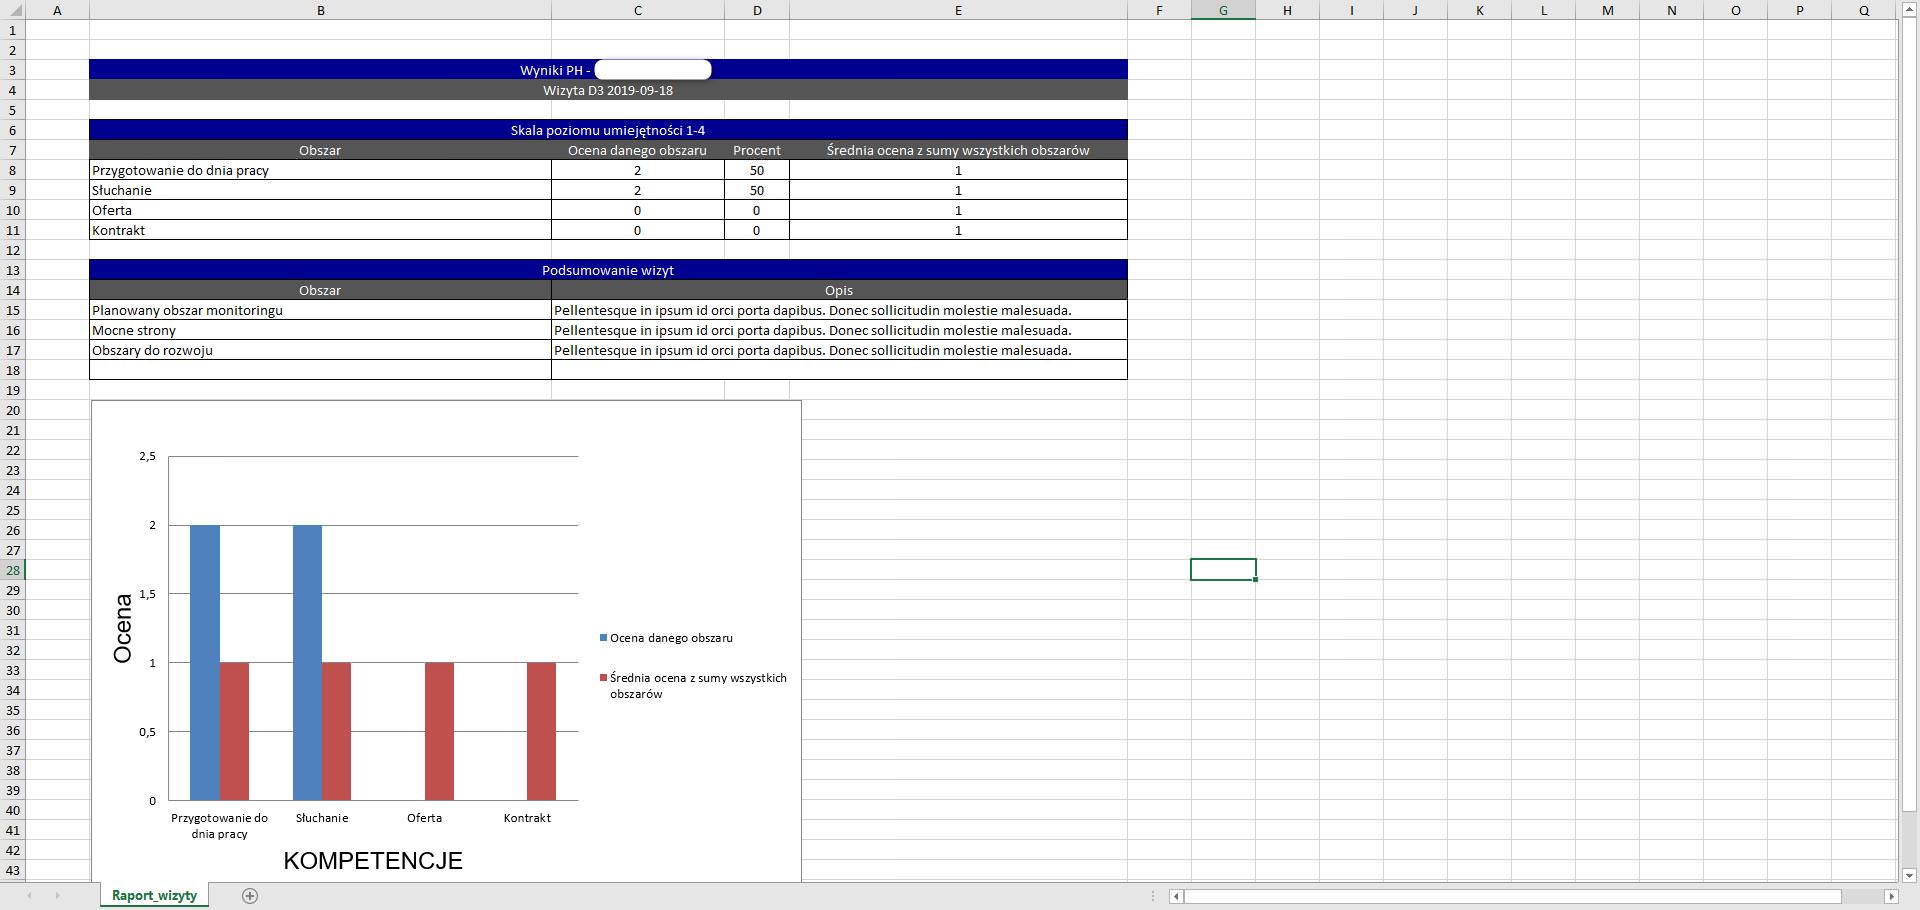Click the New sheet plus button

[250, 896]
